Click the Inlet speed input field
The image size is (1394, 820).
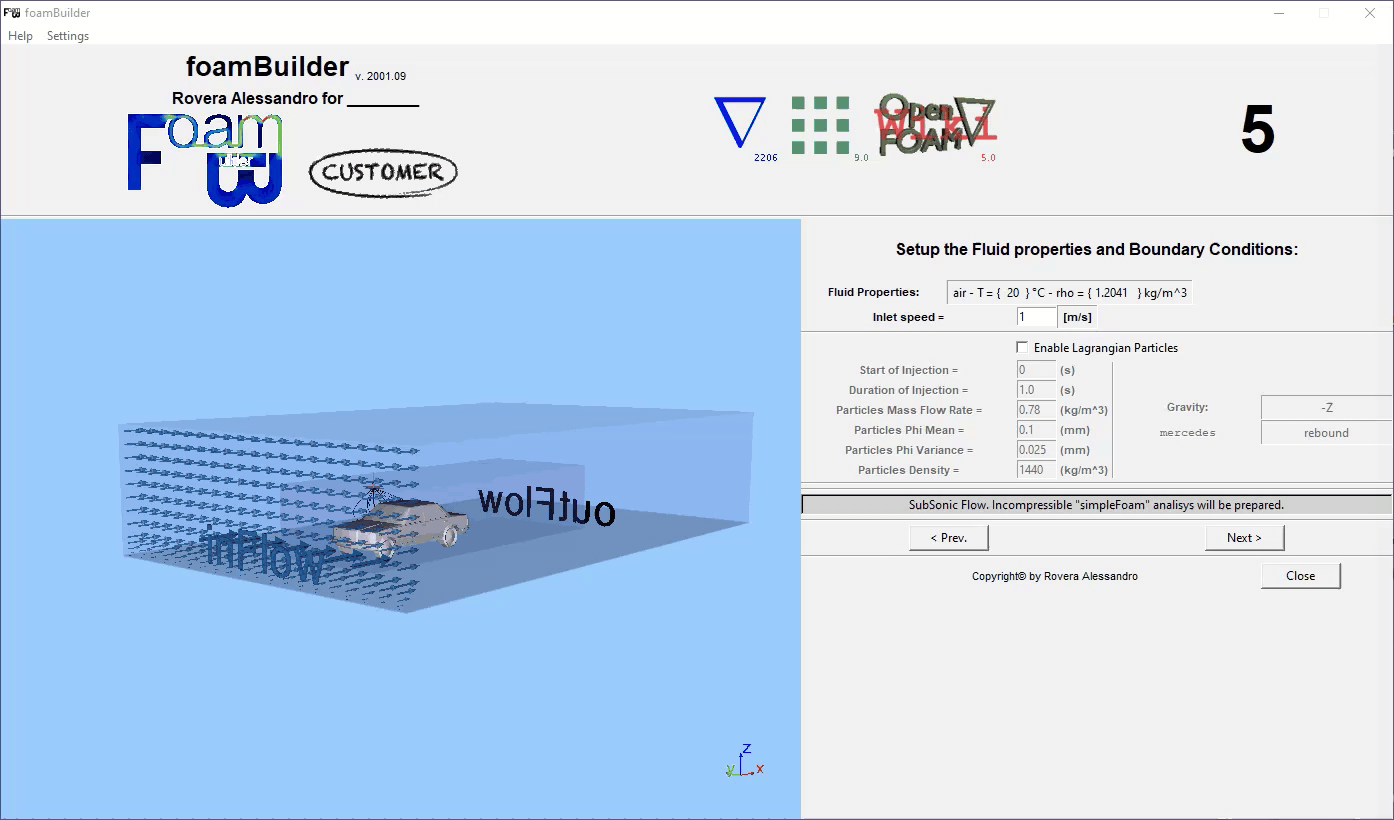pyautogui.click(x=1037, y=317)
